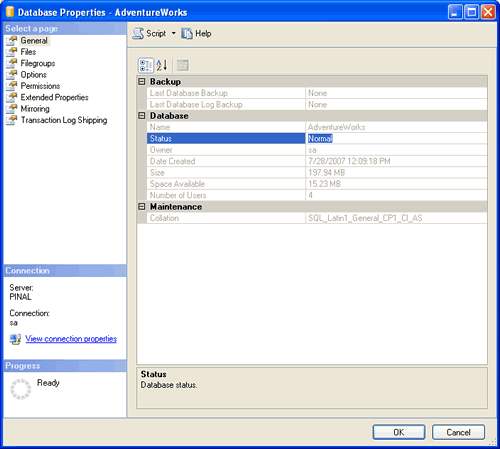Click the Help button label

click(x=203, y=34)
